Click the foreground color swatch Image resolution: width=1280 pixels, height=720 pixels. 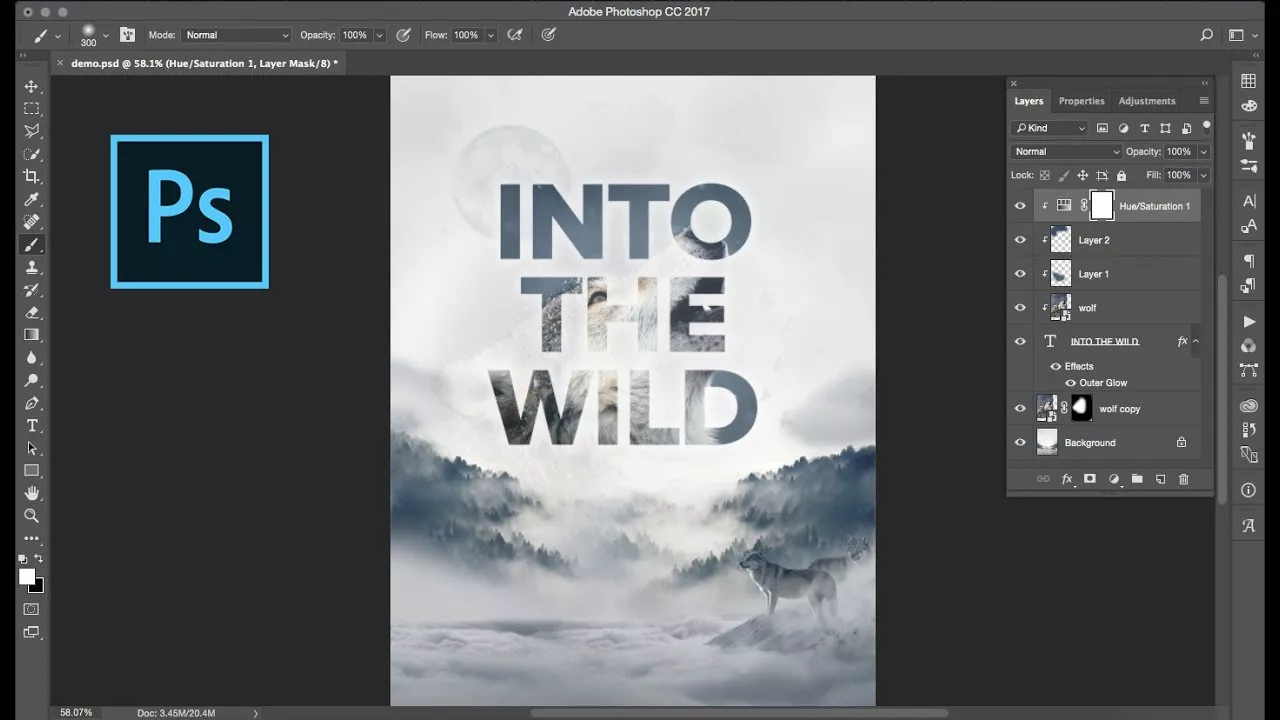point(27,577)
